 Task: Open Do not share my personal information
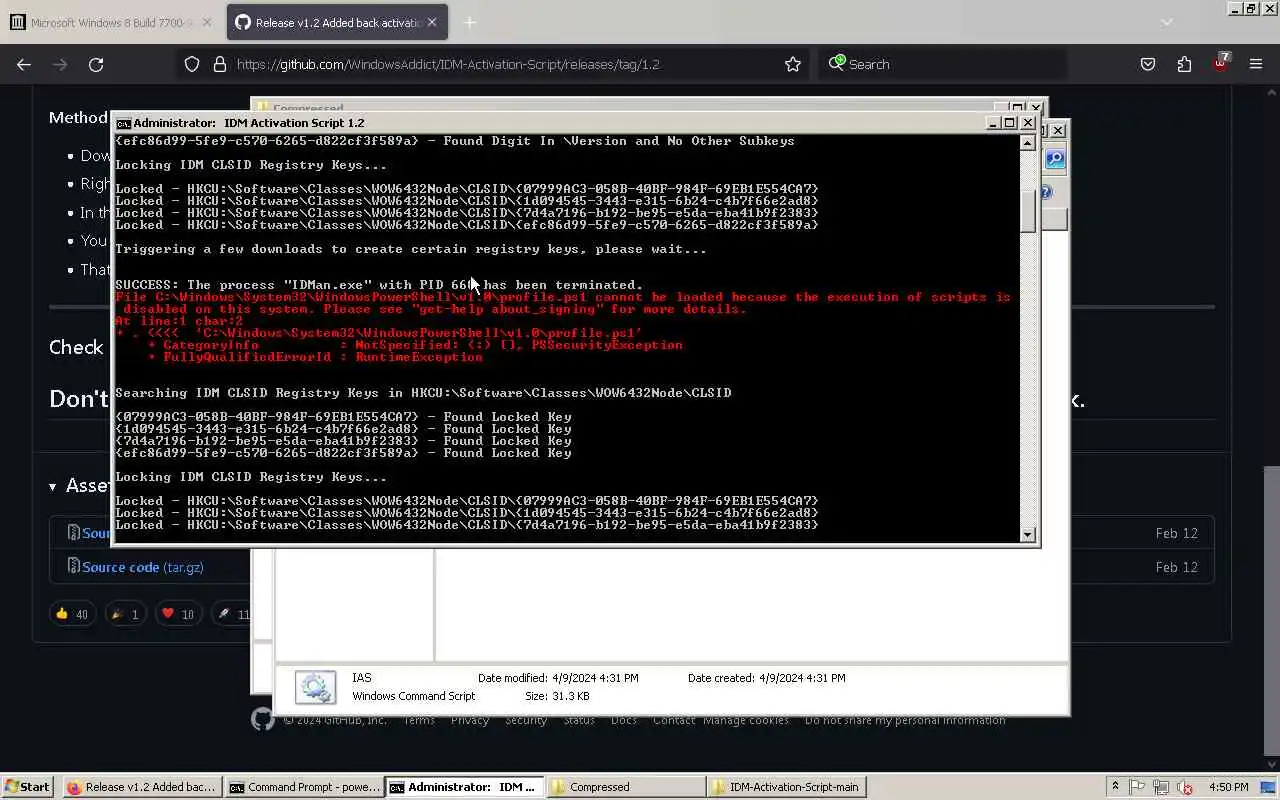(x=905, y=720)
